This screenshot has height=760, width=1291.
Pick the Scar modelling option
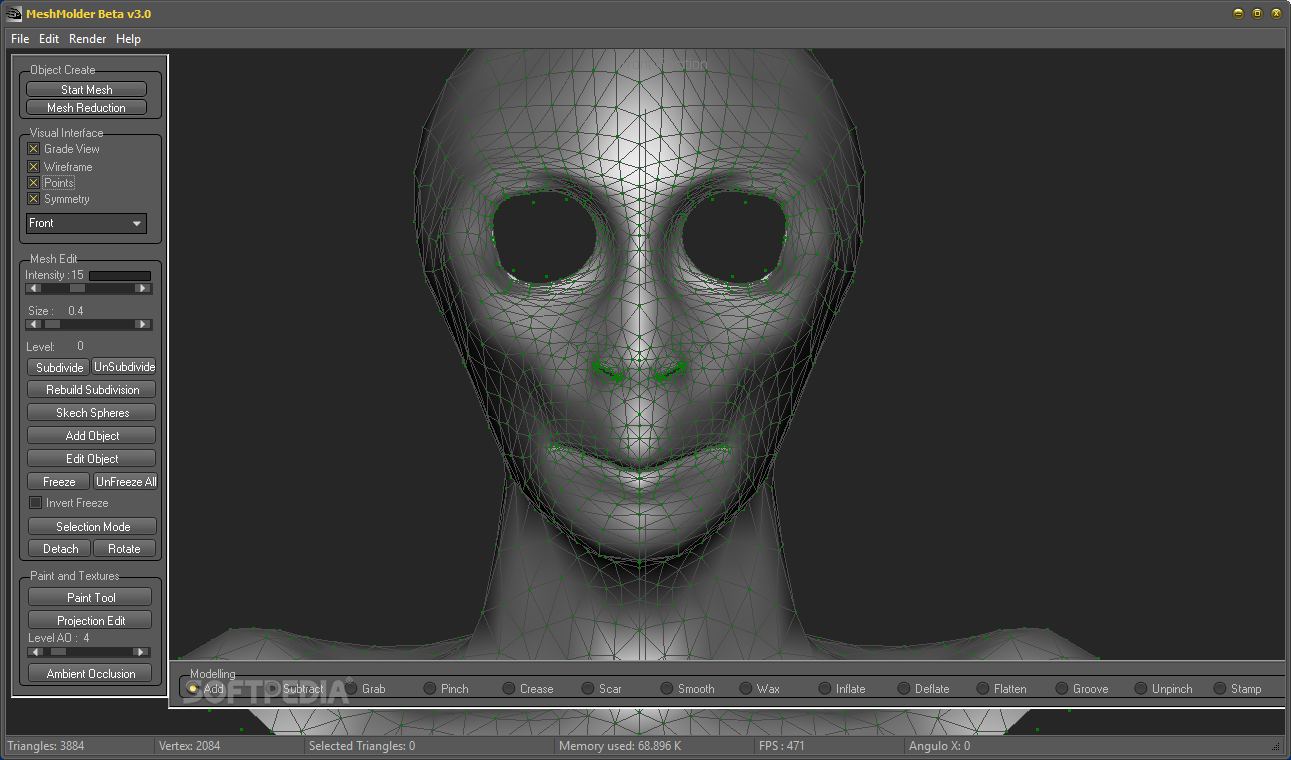click(588, 688)
